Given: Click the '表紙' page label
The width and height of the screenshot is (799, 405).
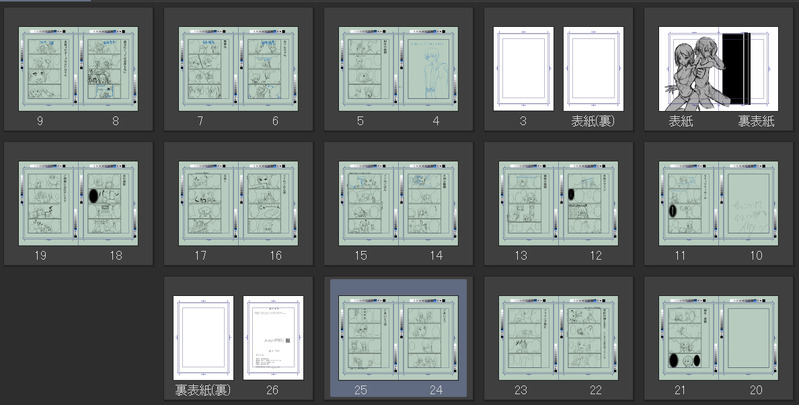Looking at the screenshot, I should 681,121.
